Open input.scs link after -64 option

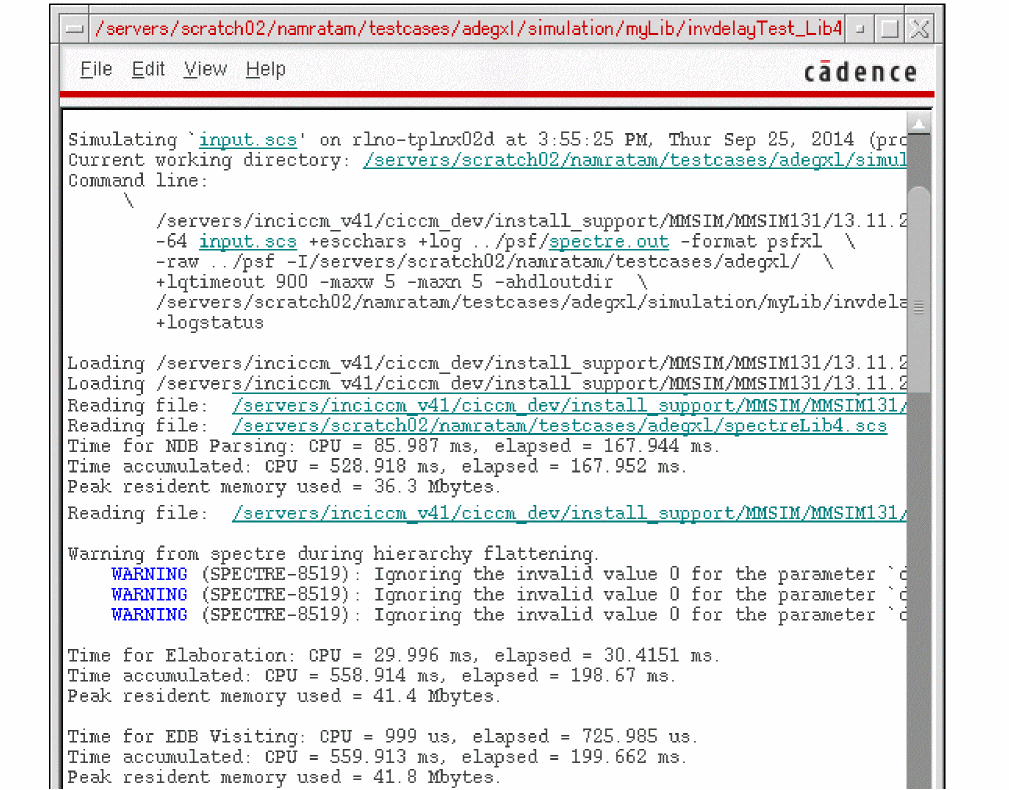pos(248,241)
